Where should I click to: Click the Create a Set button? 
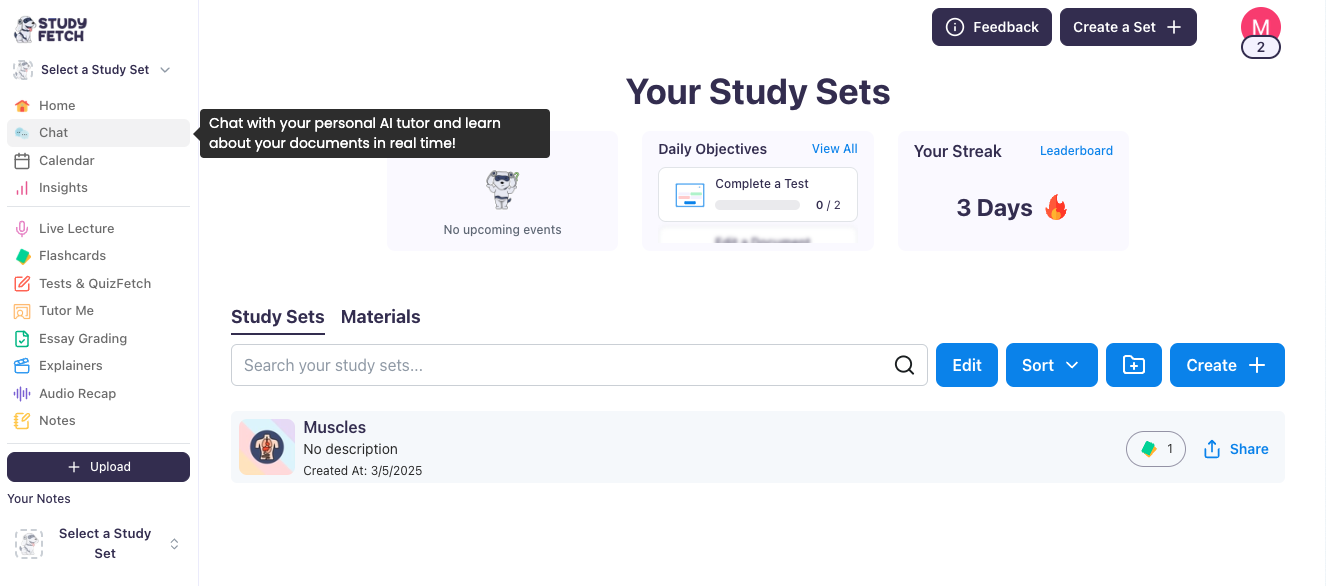click(x=1128, y=27)
